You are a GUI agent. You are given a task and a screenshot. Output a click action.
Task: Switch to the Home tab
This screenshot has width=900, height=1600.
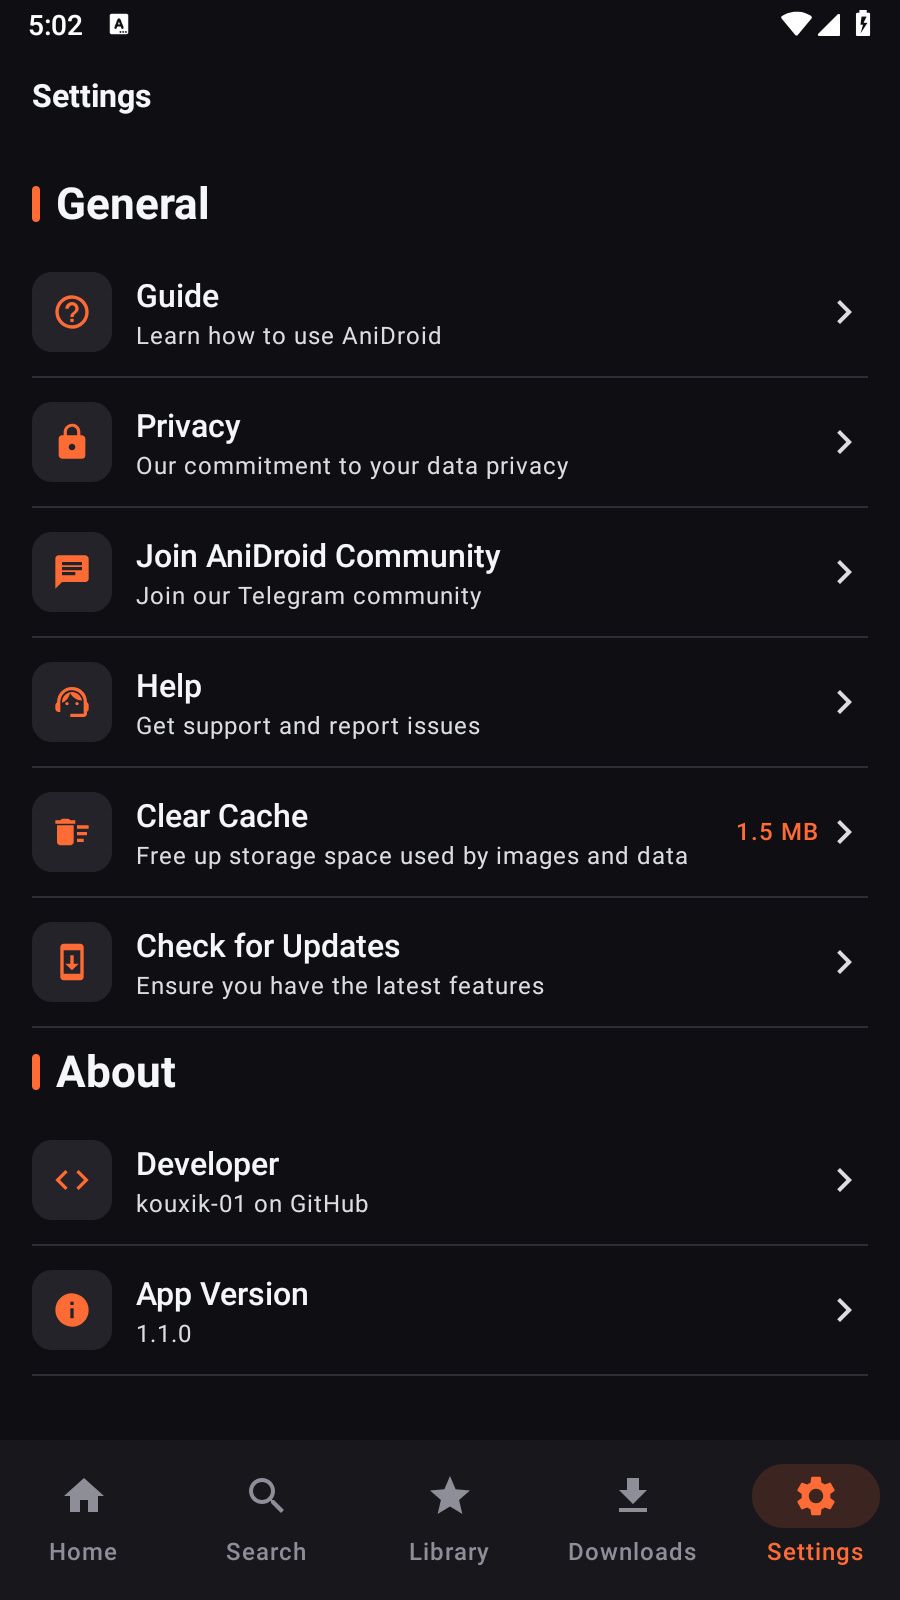(83, 1520)
